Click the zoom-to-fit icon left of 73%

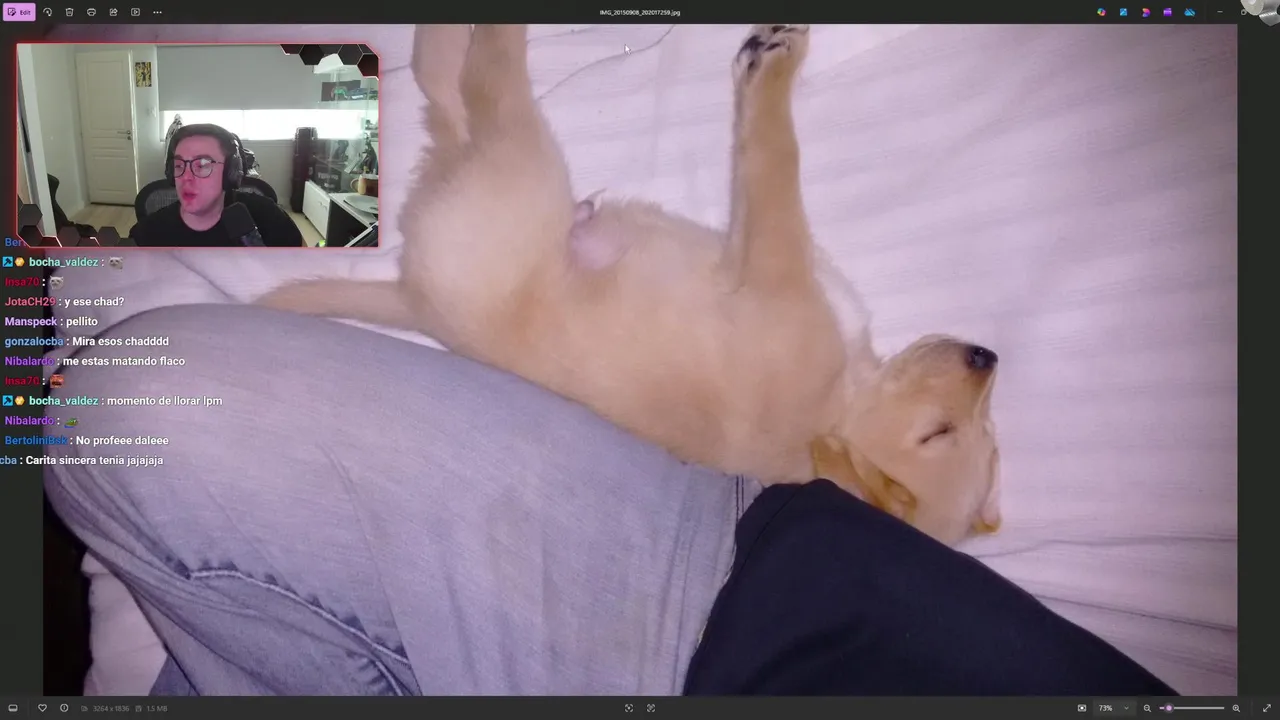(x=1082, y=708)
